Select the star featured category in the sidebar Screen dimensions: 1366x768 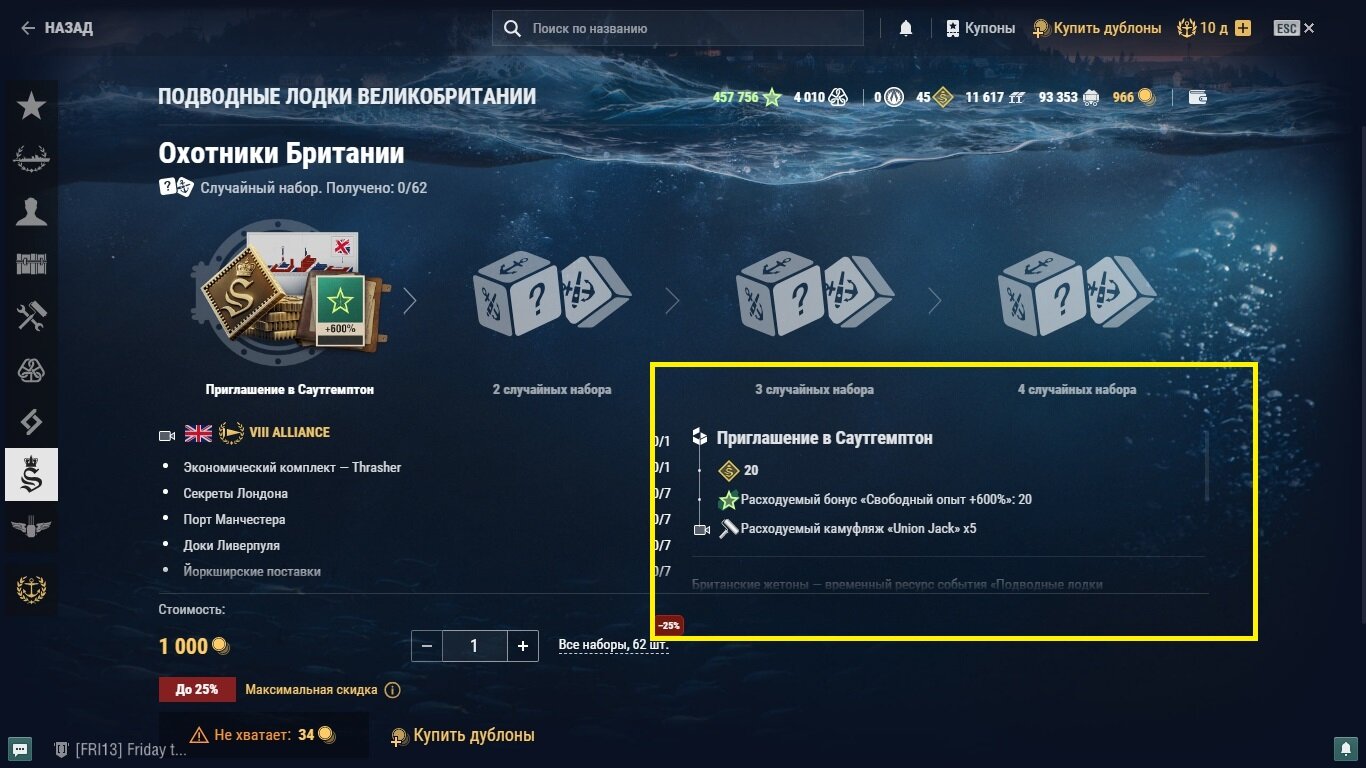pyautogui.click(x=31, y=105)
